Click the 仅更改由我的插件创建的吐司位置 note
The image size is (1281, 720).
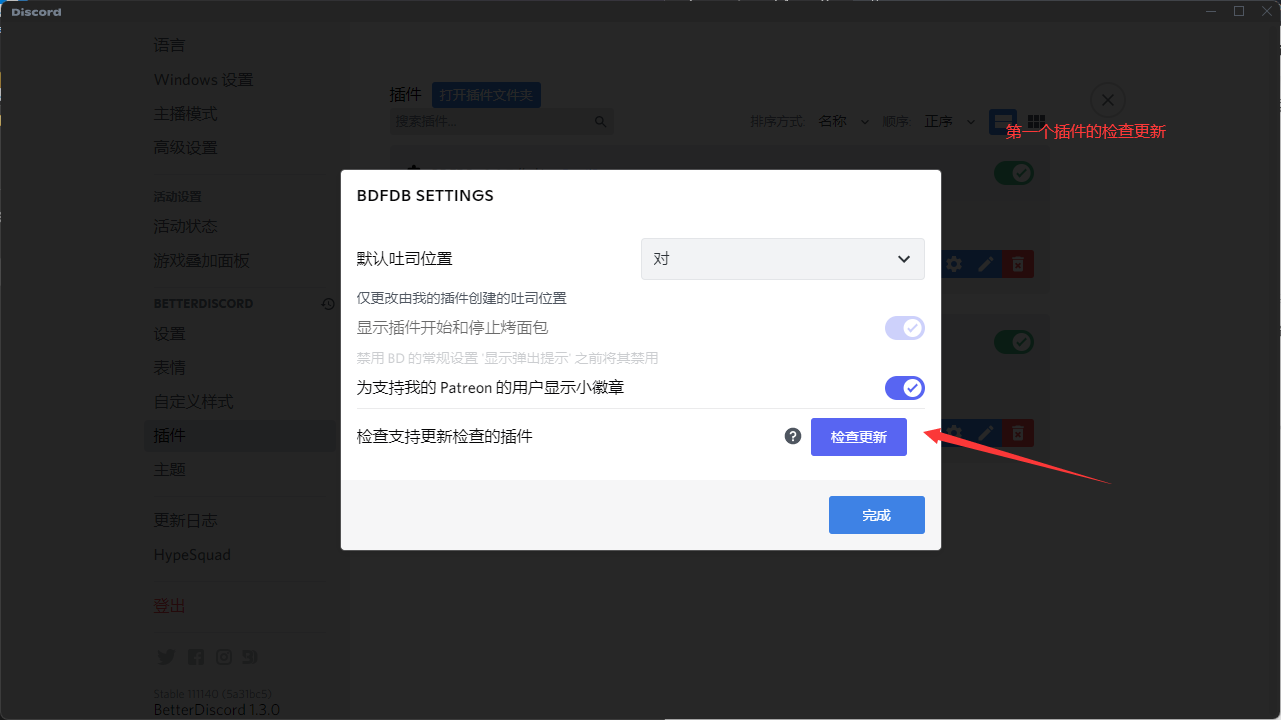point(462,298)
